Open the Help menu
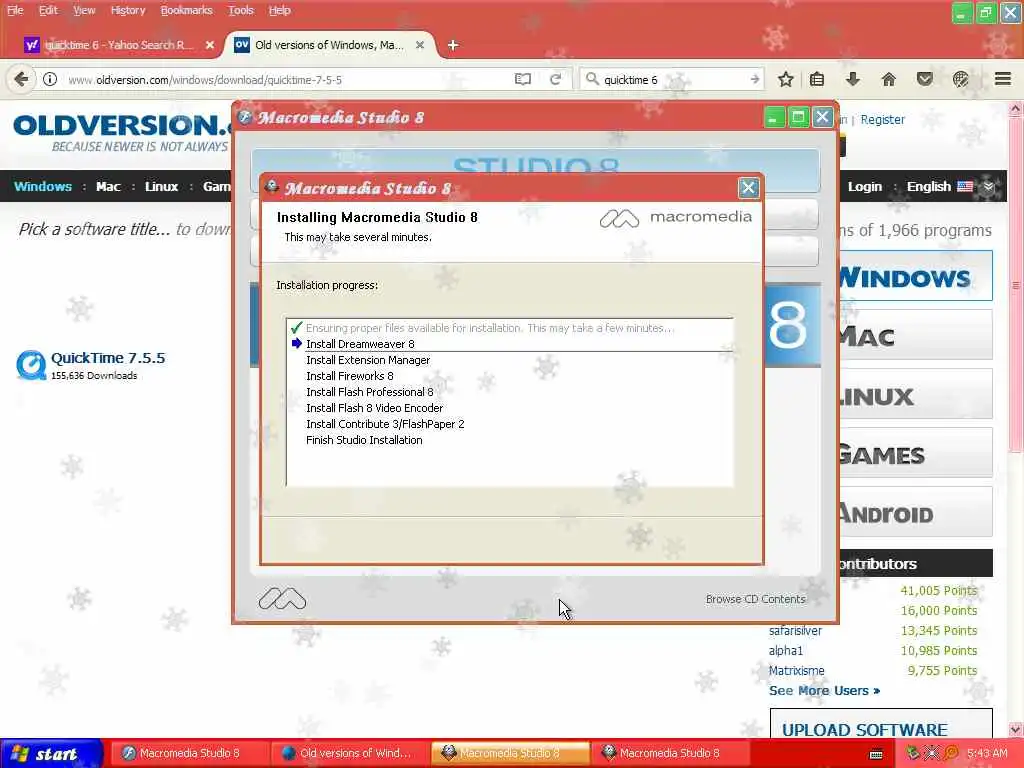1024x768 pixels. tap(280, 10)
